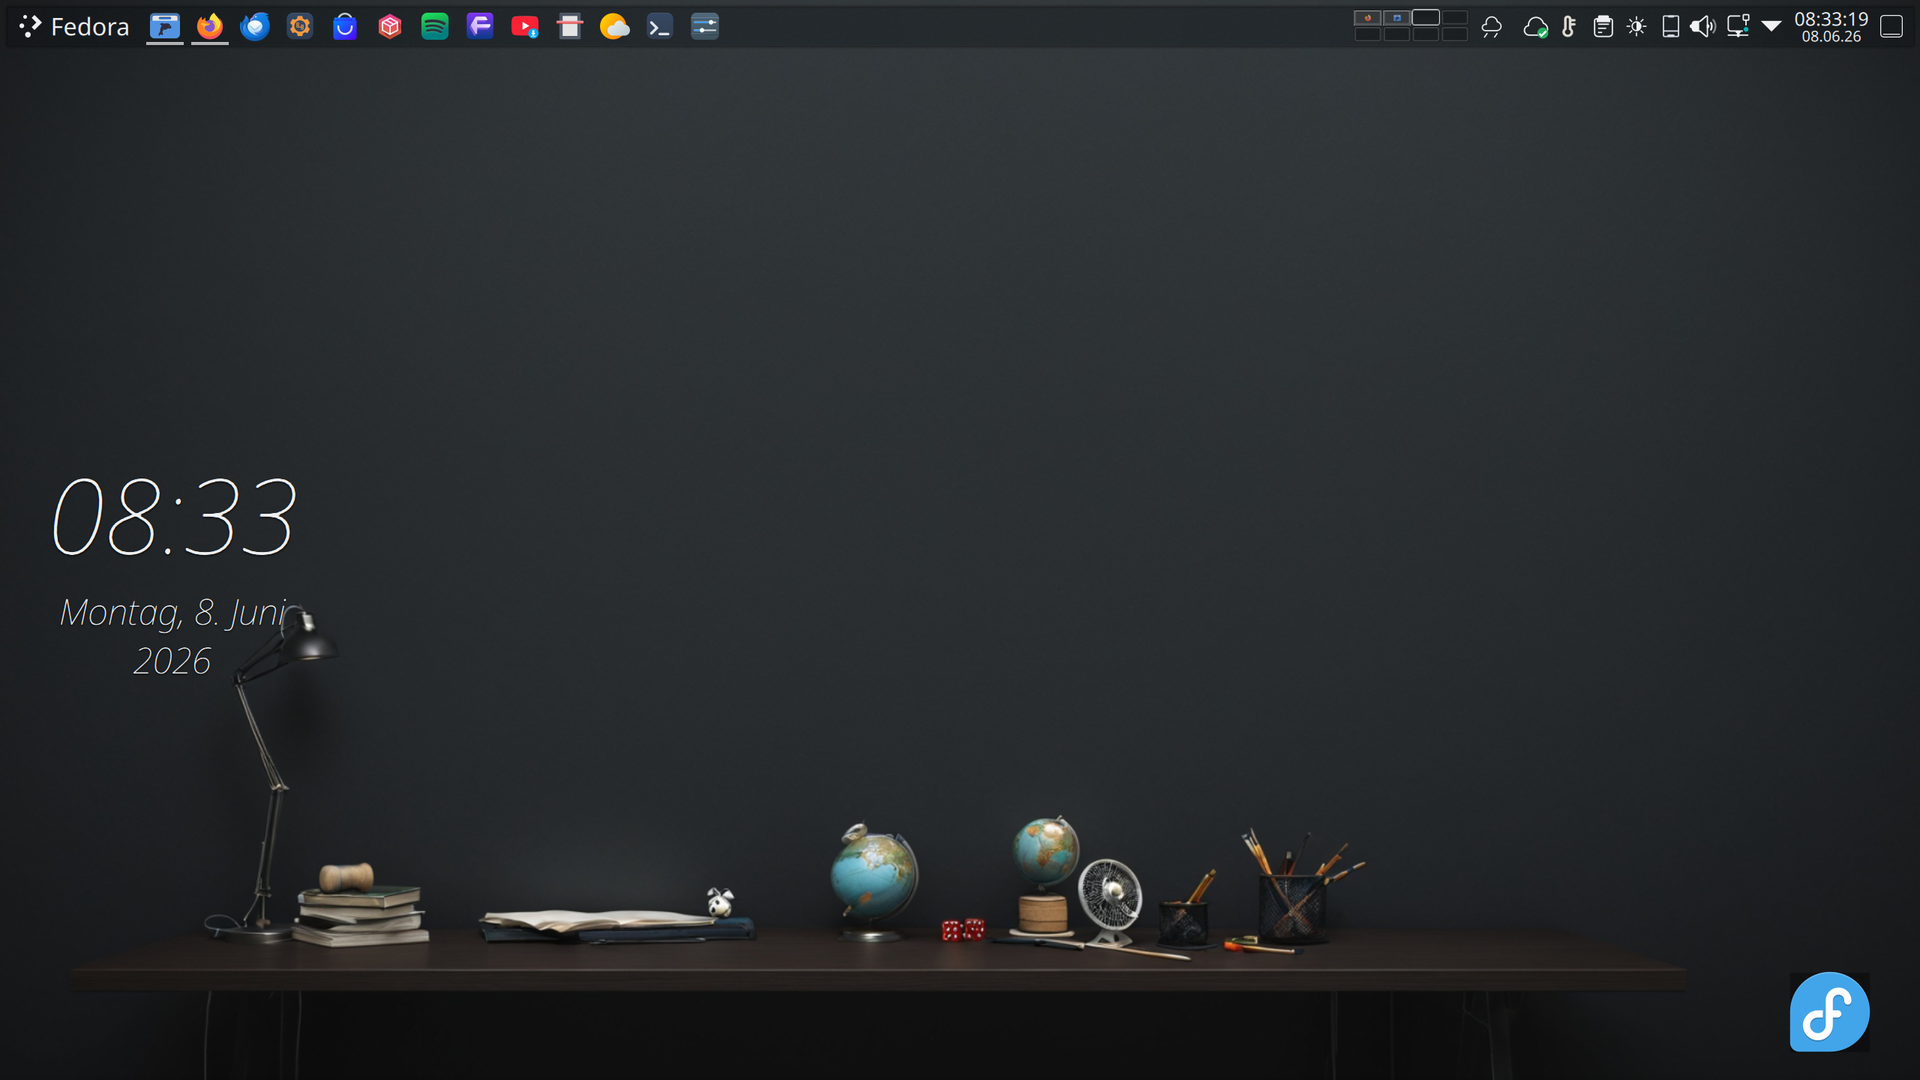Open the panel digital clock 08:33:19
Viewport: 1920px width, 1080px height.
point(1831,27)
